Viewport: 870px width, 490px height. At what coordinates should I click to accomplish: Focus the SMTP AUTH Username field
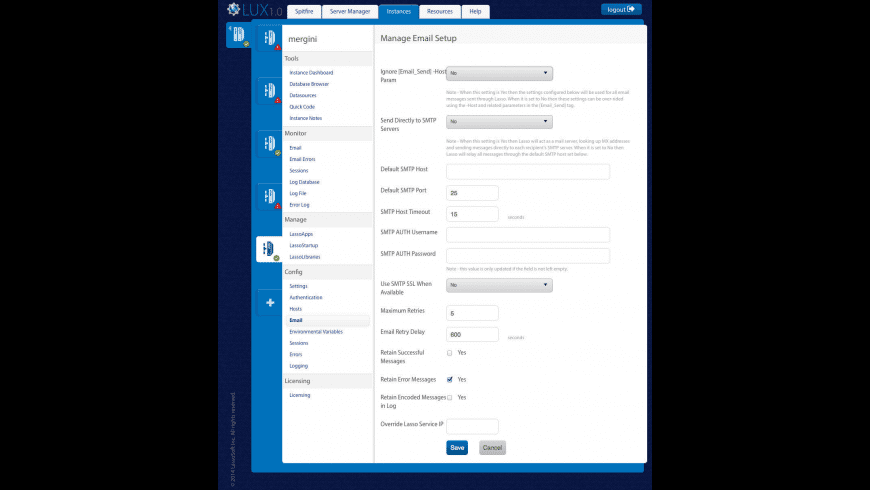click(x=528, y=235)
